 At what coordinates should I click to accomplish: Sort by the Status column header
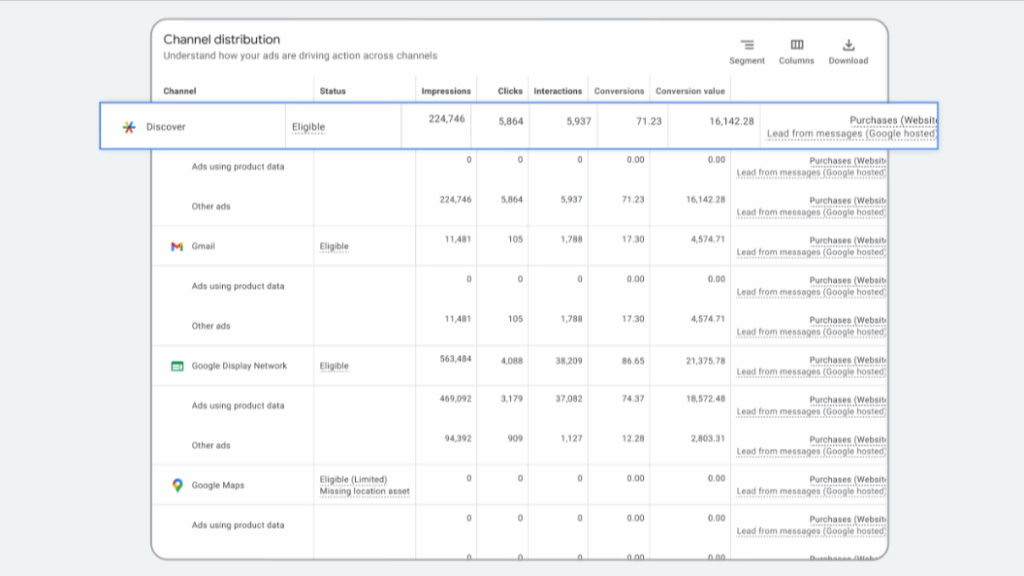332,91
